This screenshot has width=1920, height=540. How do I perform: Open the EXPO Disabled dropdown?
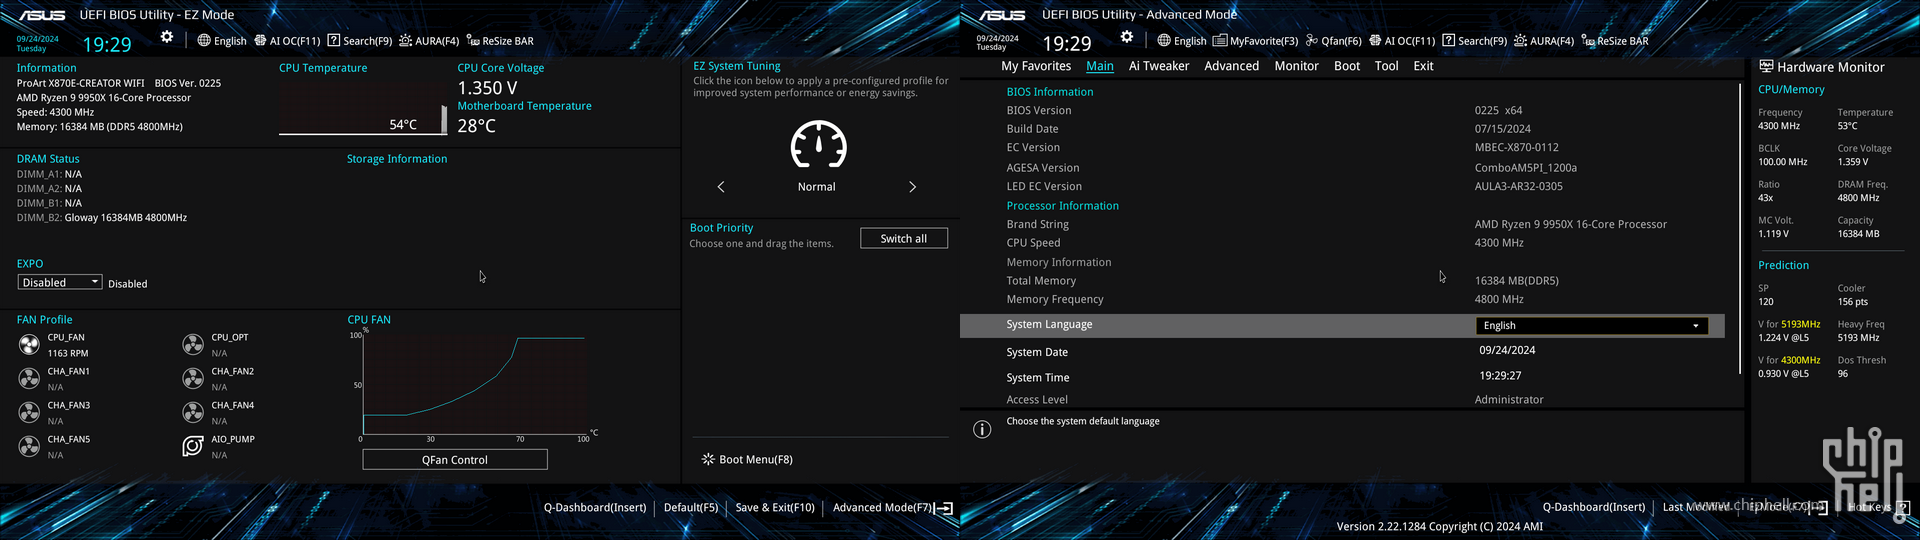[x=60, y=283]
